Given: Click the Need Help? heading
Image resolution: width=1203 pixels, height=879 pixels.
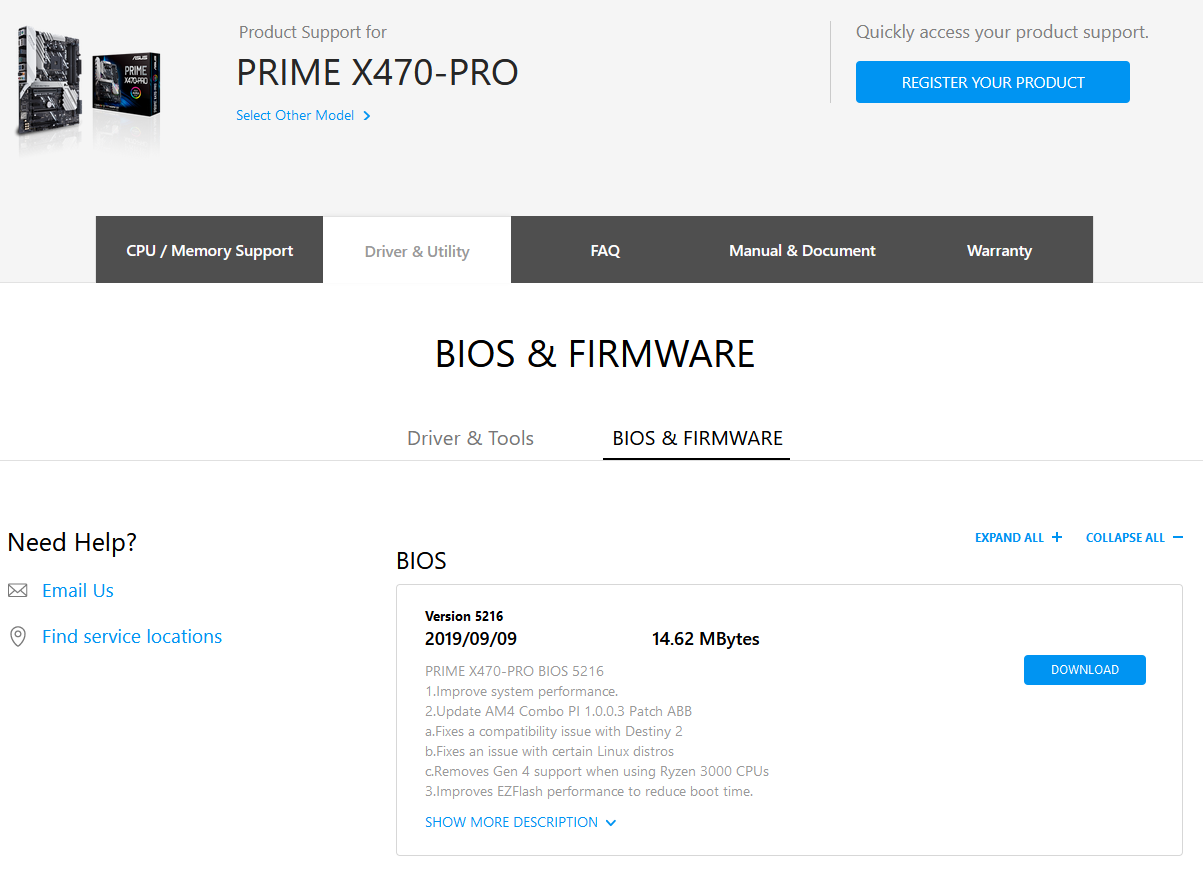Looking at the screenshot, I should point(72,543).
